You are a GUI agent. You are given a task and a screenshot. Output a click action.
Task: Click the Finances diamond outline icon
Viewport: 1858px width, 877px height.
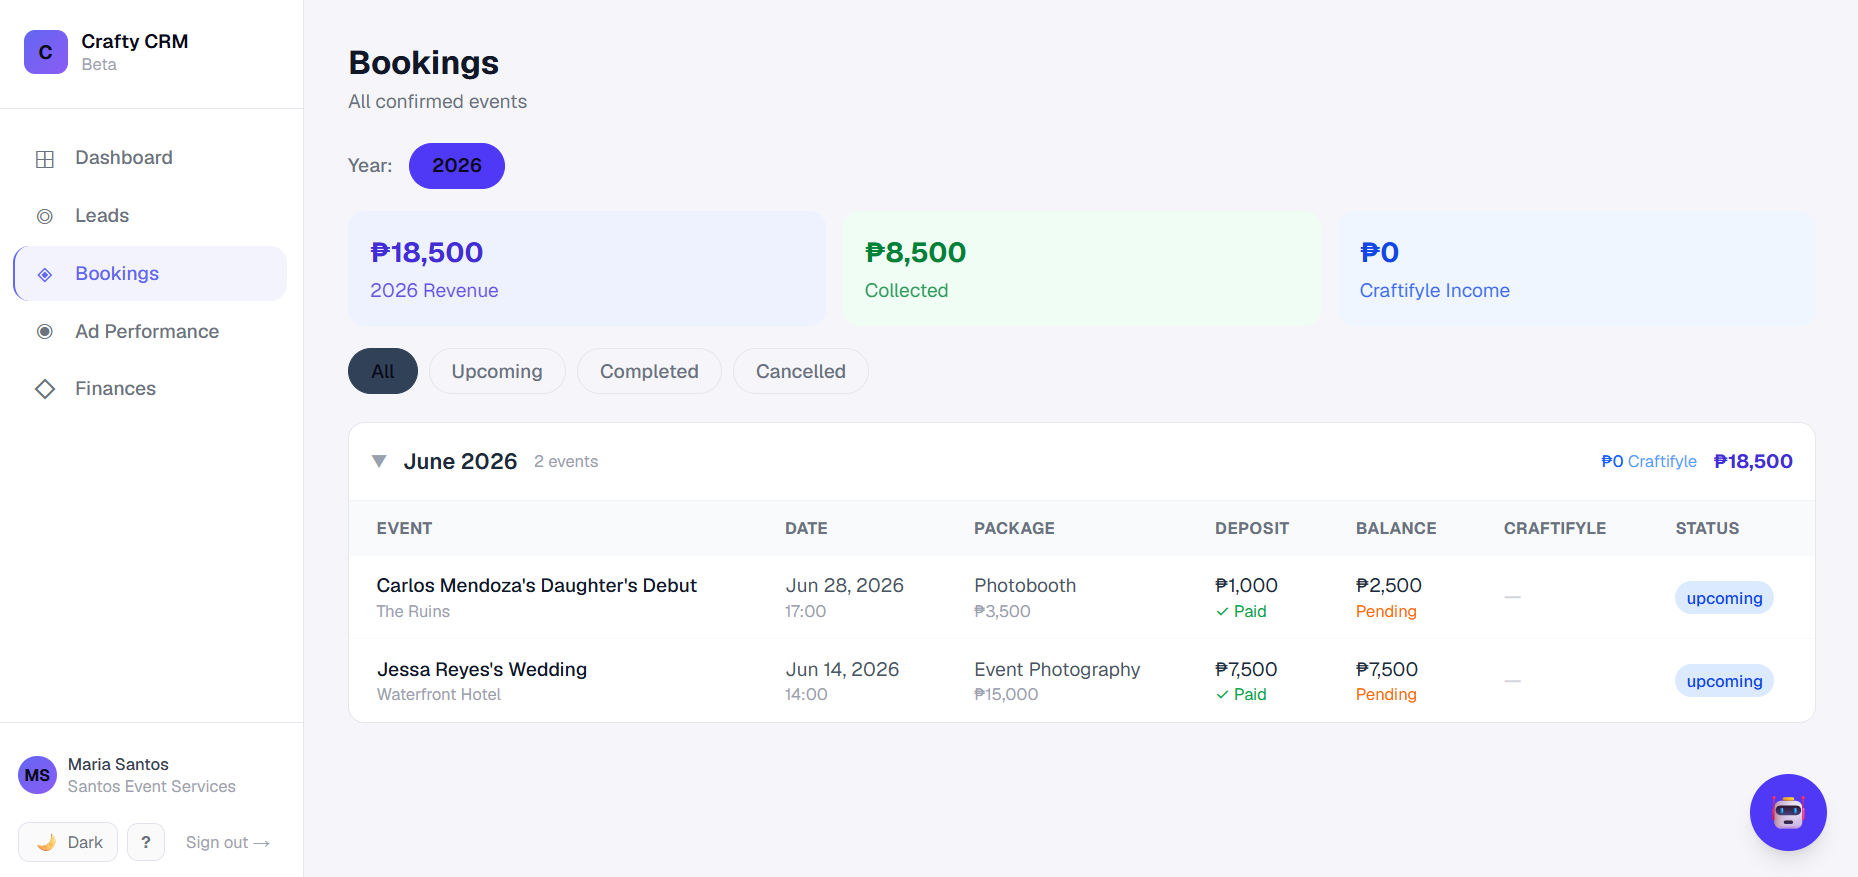tap(45, 389)
